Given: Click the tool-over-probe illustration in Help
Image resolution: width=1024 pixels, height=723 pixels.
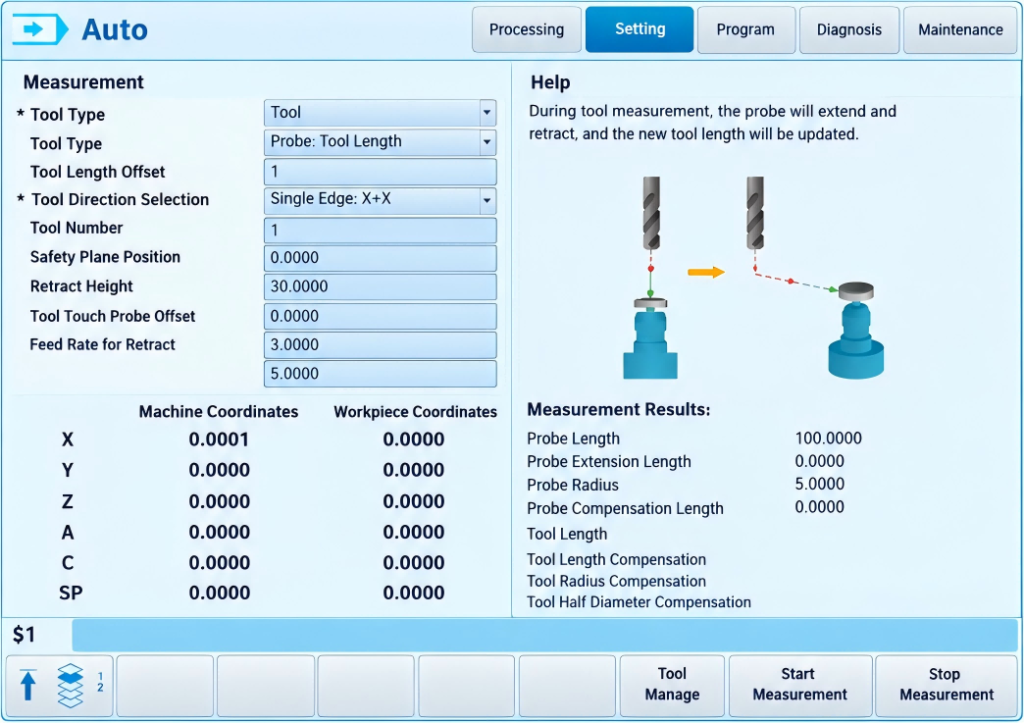Looking at the screenshot, I should click(650, 278).
